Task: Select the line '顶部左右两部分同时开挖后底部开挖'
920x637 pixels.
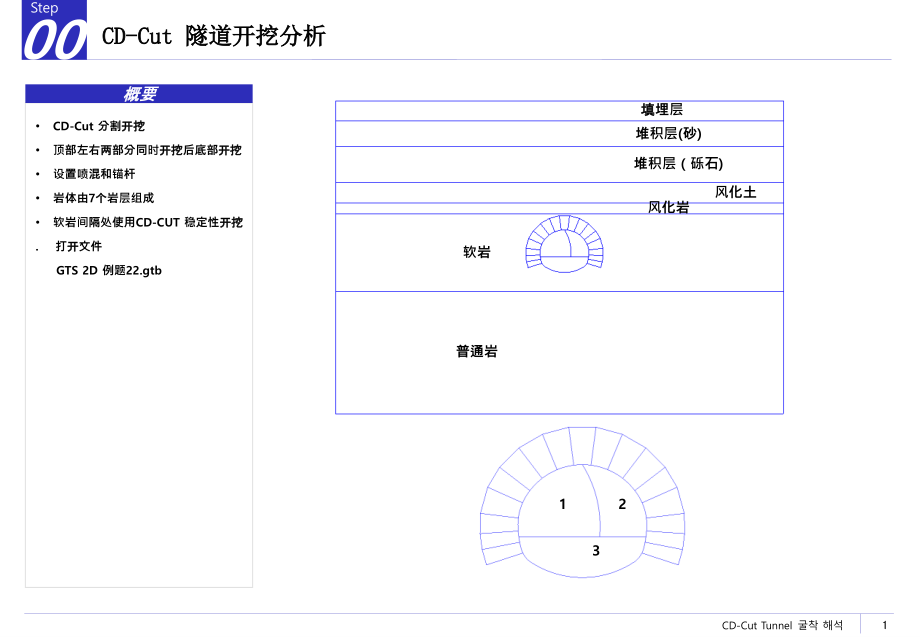Action: pos(147,150)
